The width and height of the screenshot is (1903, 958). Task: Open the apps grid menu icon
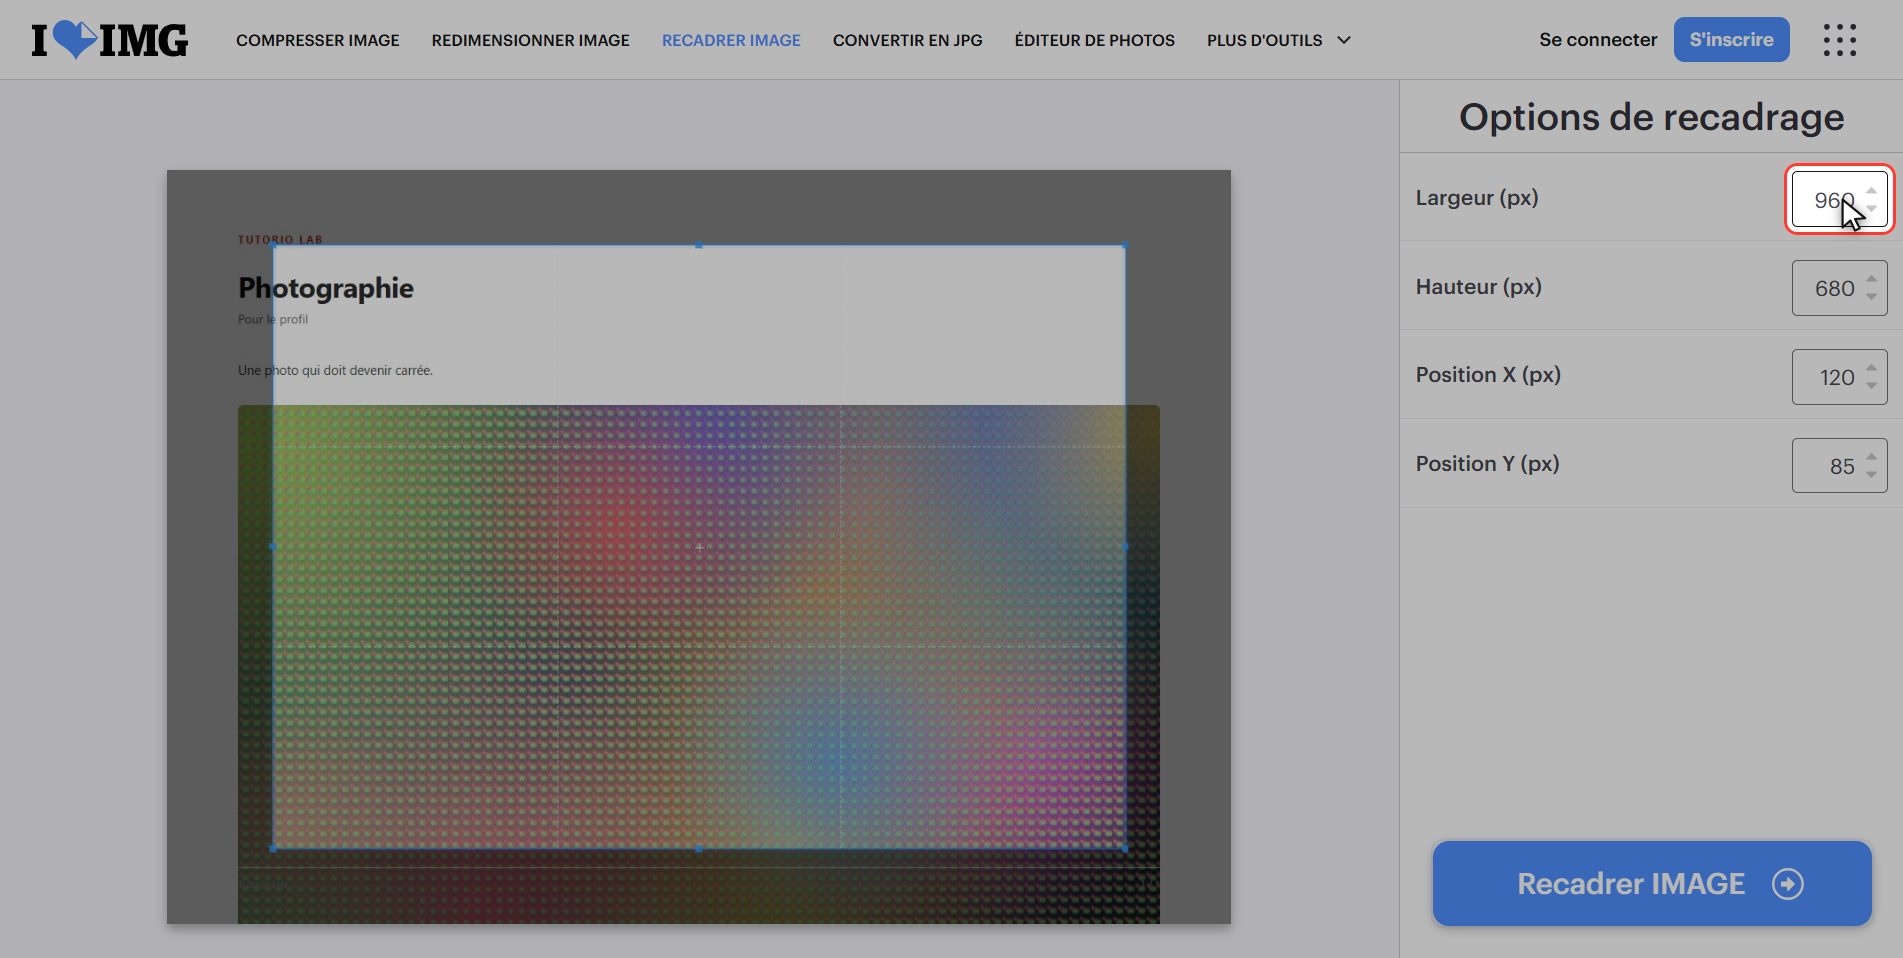click(1839, 40)
